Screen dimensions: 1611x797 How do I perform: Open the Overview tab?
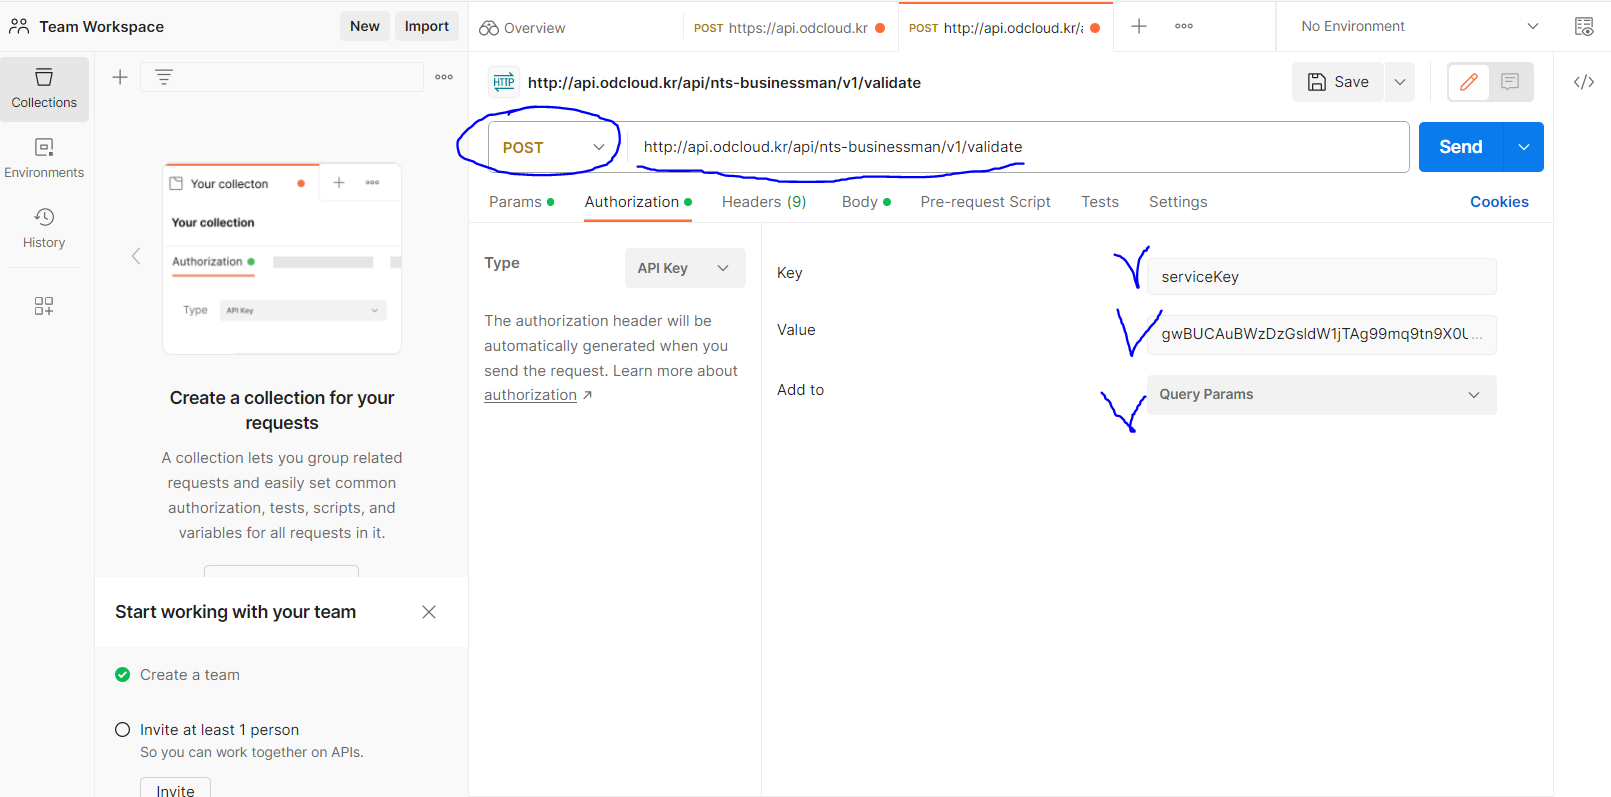point(523,28)
